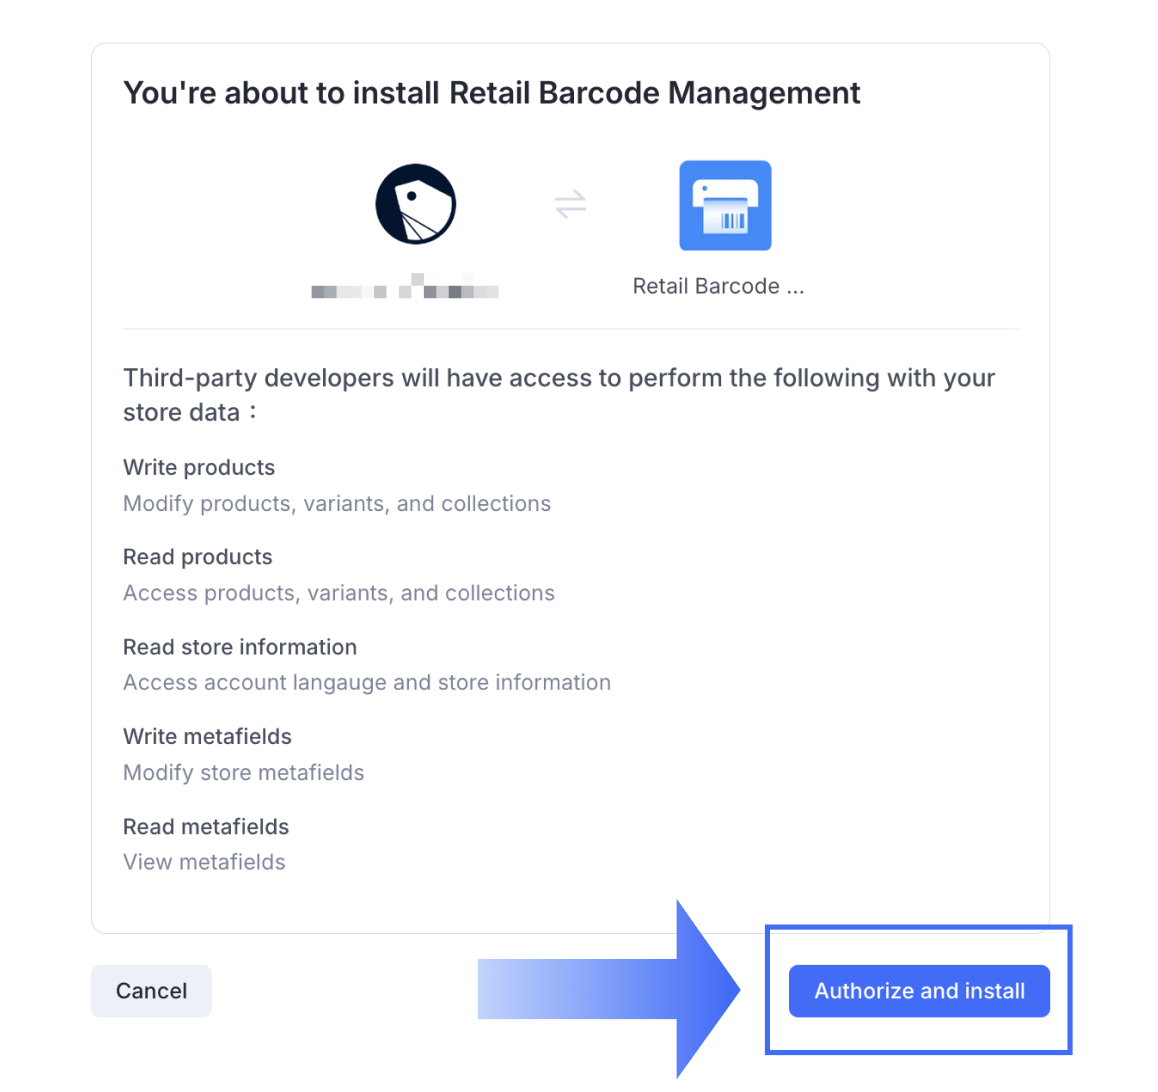
Task: Click the 'Write products' permission title
Action: (199, 468)
